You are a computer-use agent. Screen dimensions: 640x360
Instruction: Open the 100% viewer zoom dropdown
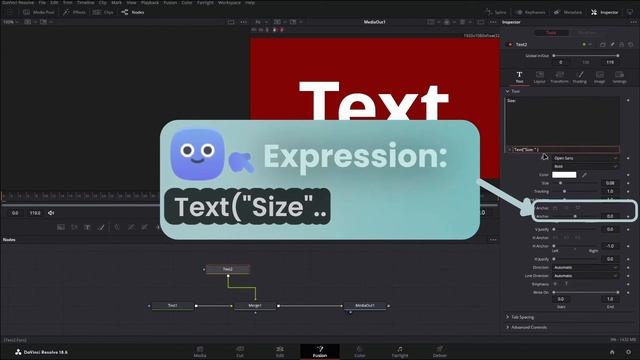(11, 22)
